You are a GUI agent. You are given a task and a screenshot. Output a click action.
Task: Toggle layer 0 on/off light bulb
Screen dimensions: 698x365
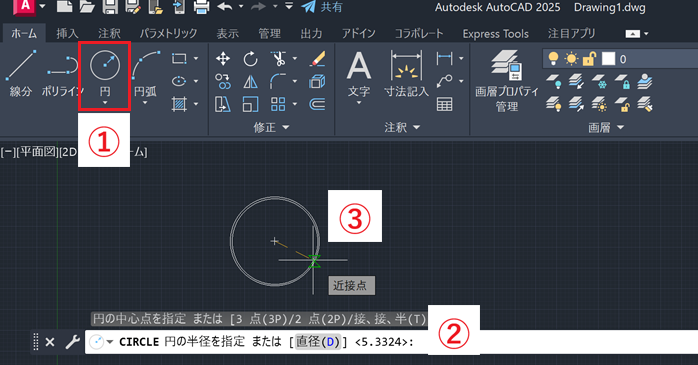(553, 58)
